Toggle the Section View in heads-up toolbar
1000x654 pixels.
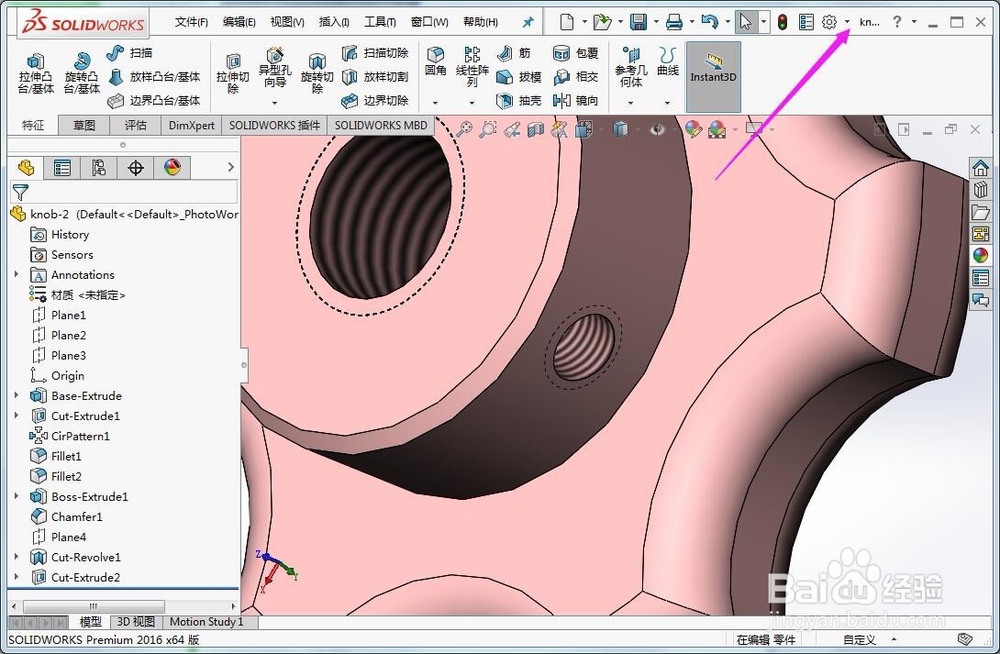point(537,129)
